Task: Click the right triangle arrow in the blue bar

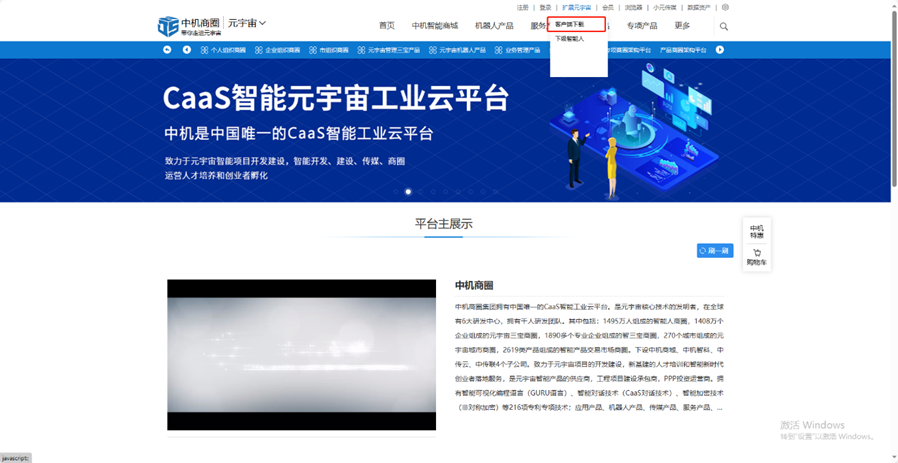Action: [720, 50]
